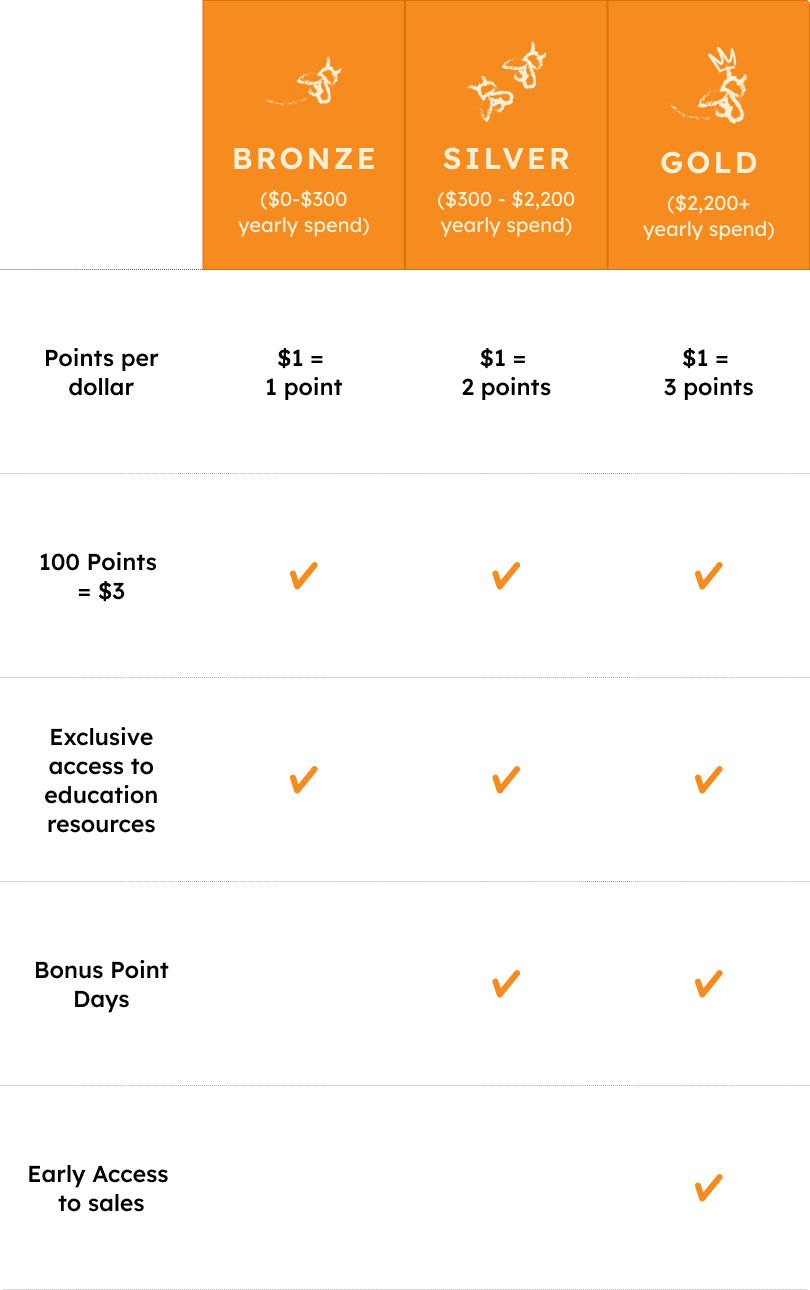Click Gold checkmark for education resources
Image resolution: width=810 pixels, height=1290 pixels.
click(x=708, y=780)
